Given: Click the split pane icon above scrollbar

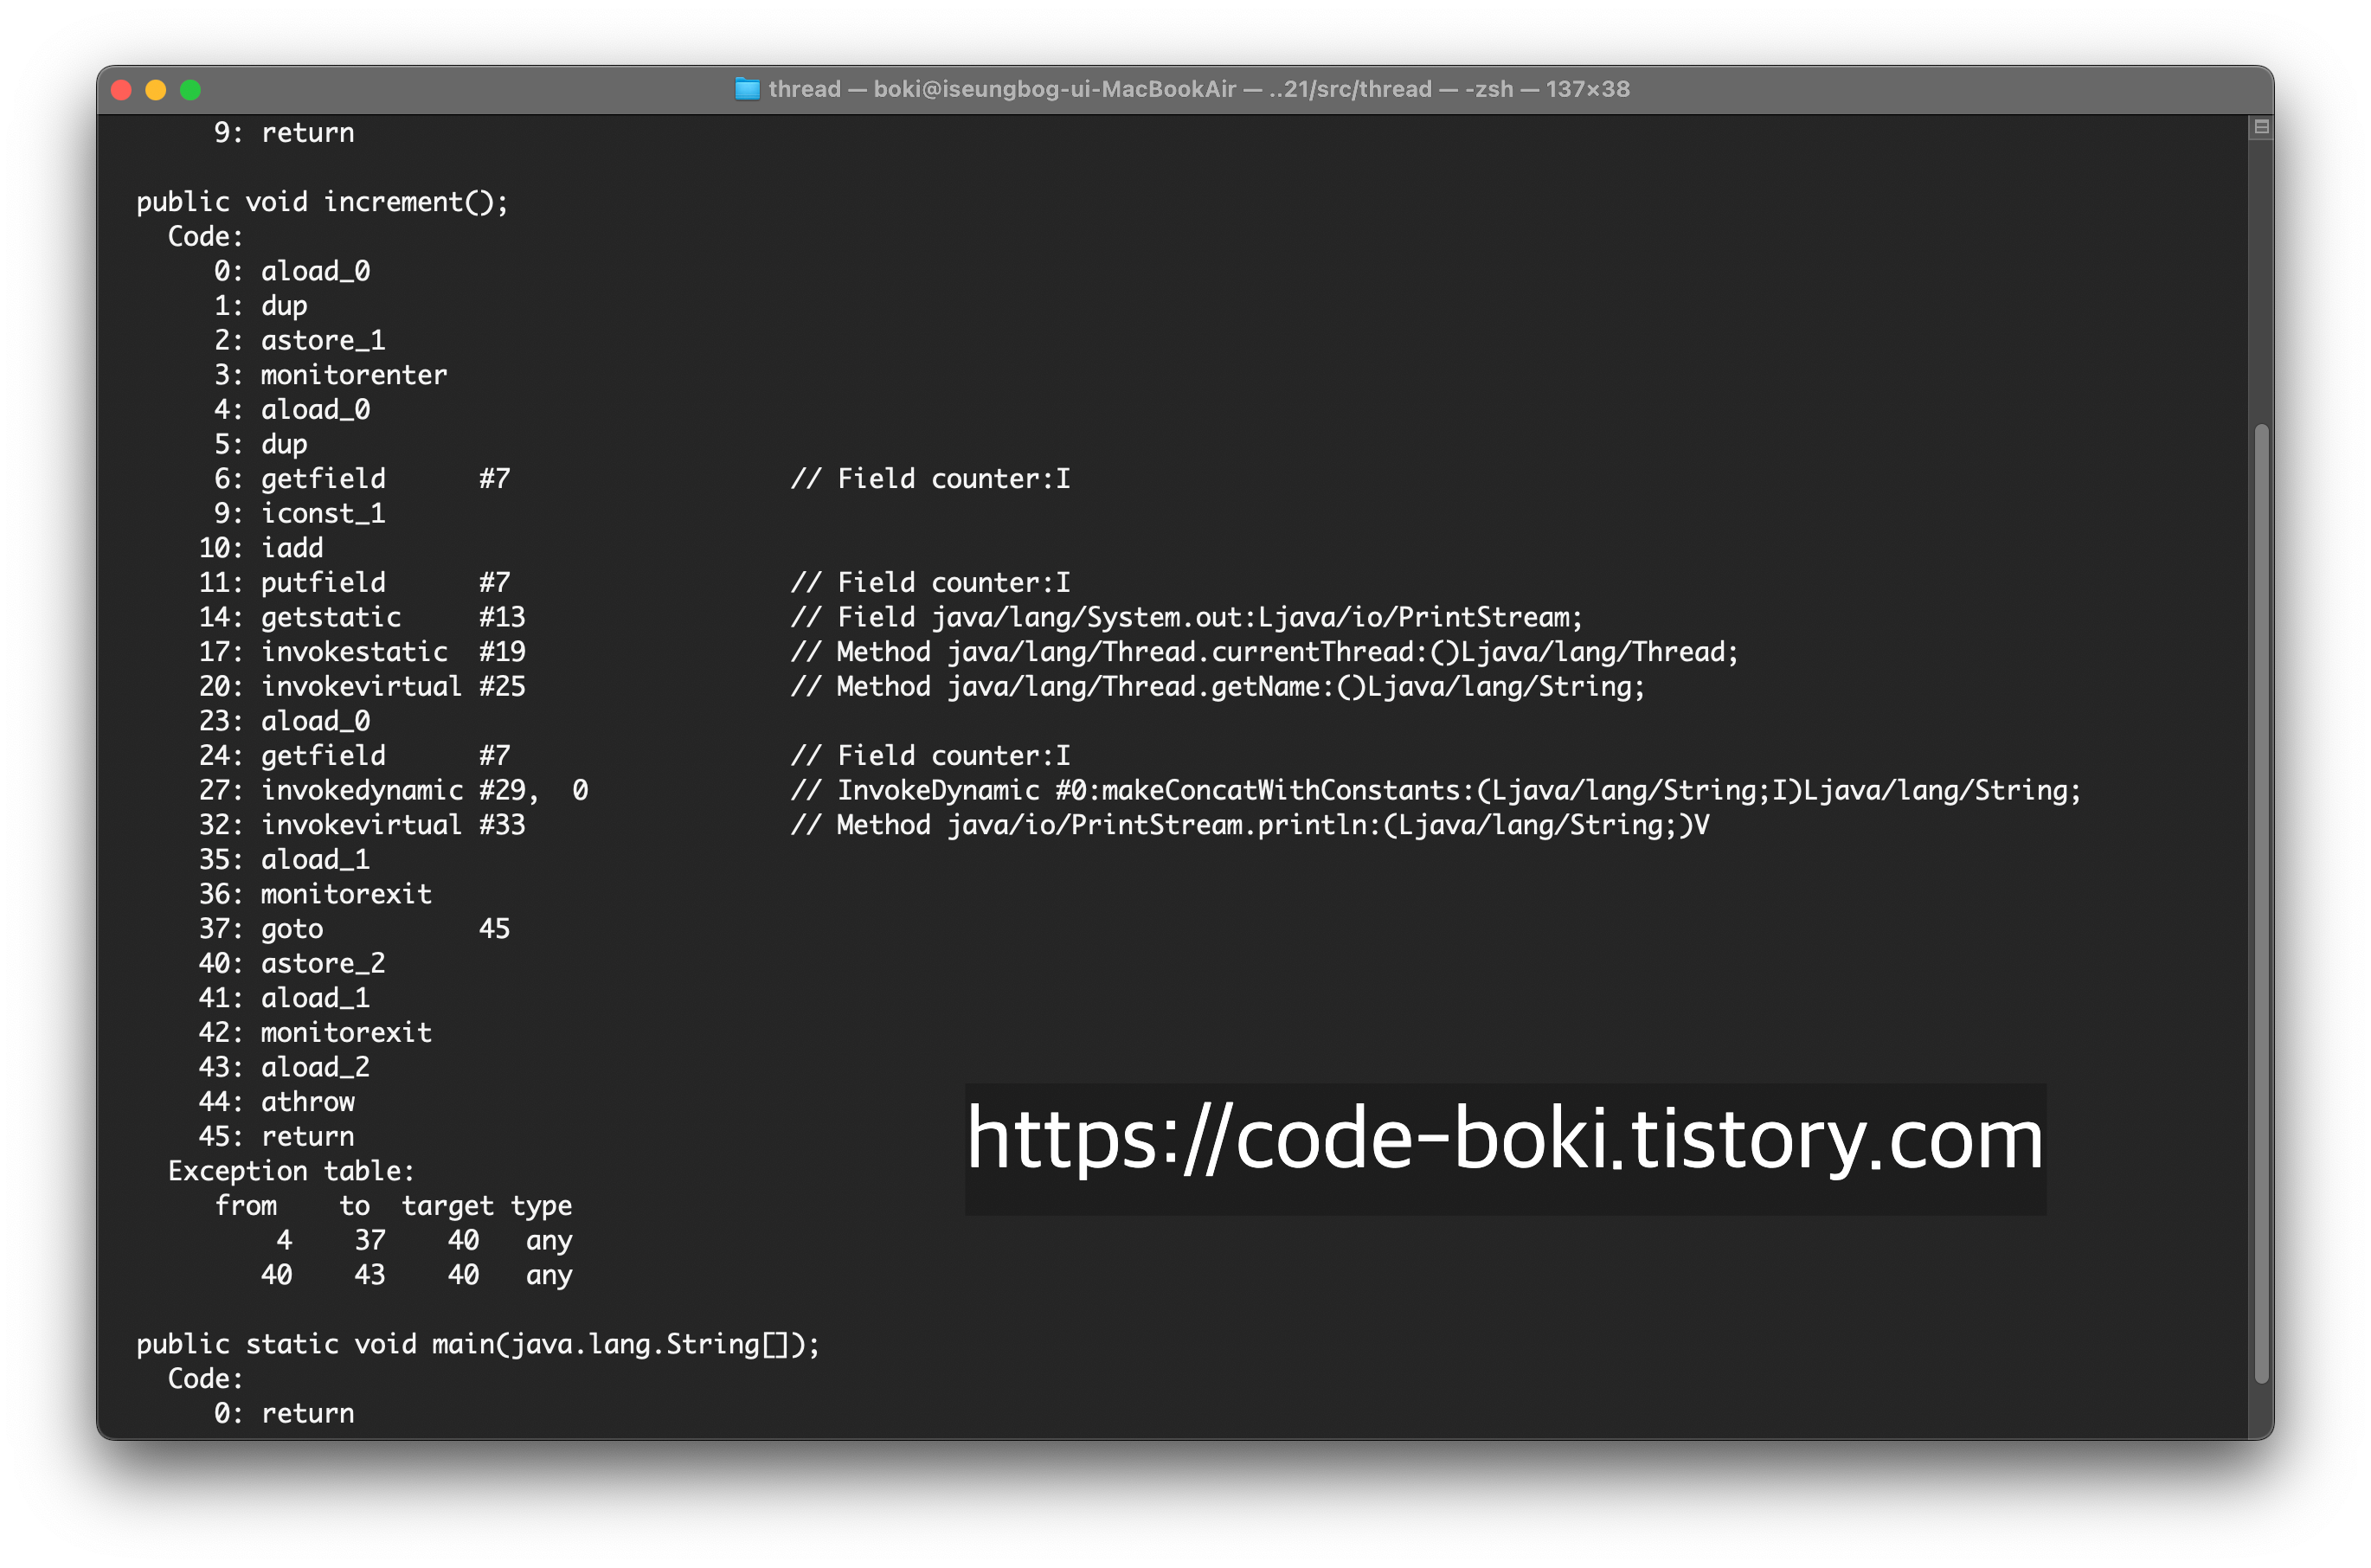Looking at the screenshot, I should point(2260,127).
